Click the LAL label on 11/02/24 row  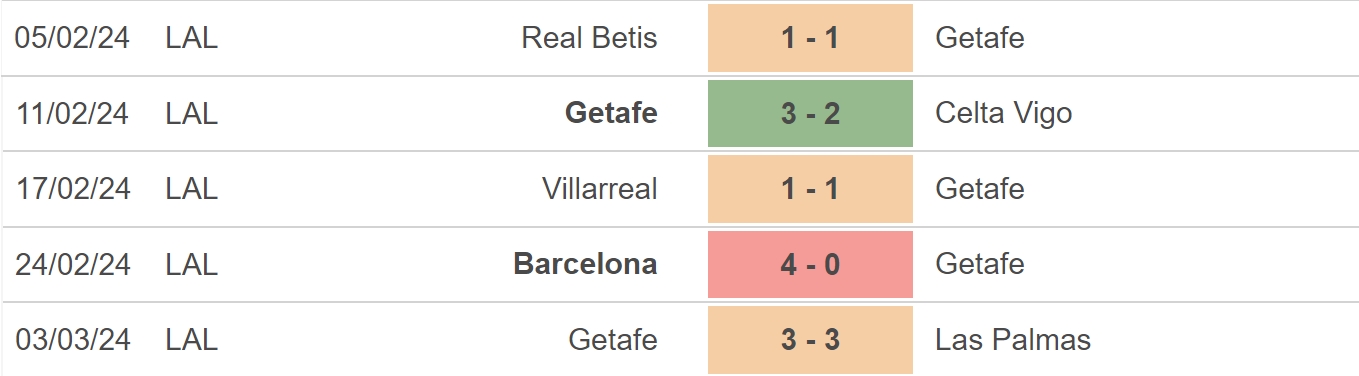191,113
